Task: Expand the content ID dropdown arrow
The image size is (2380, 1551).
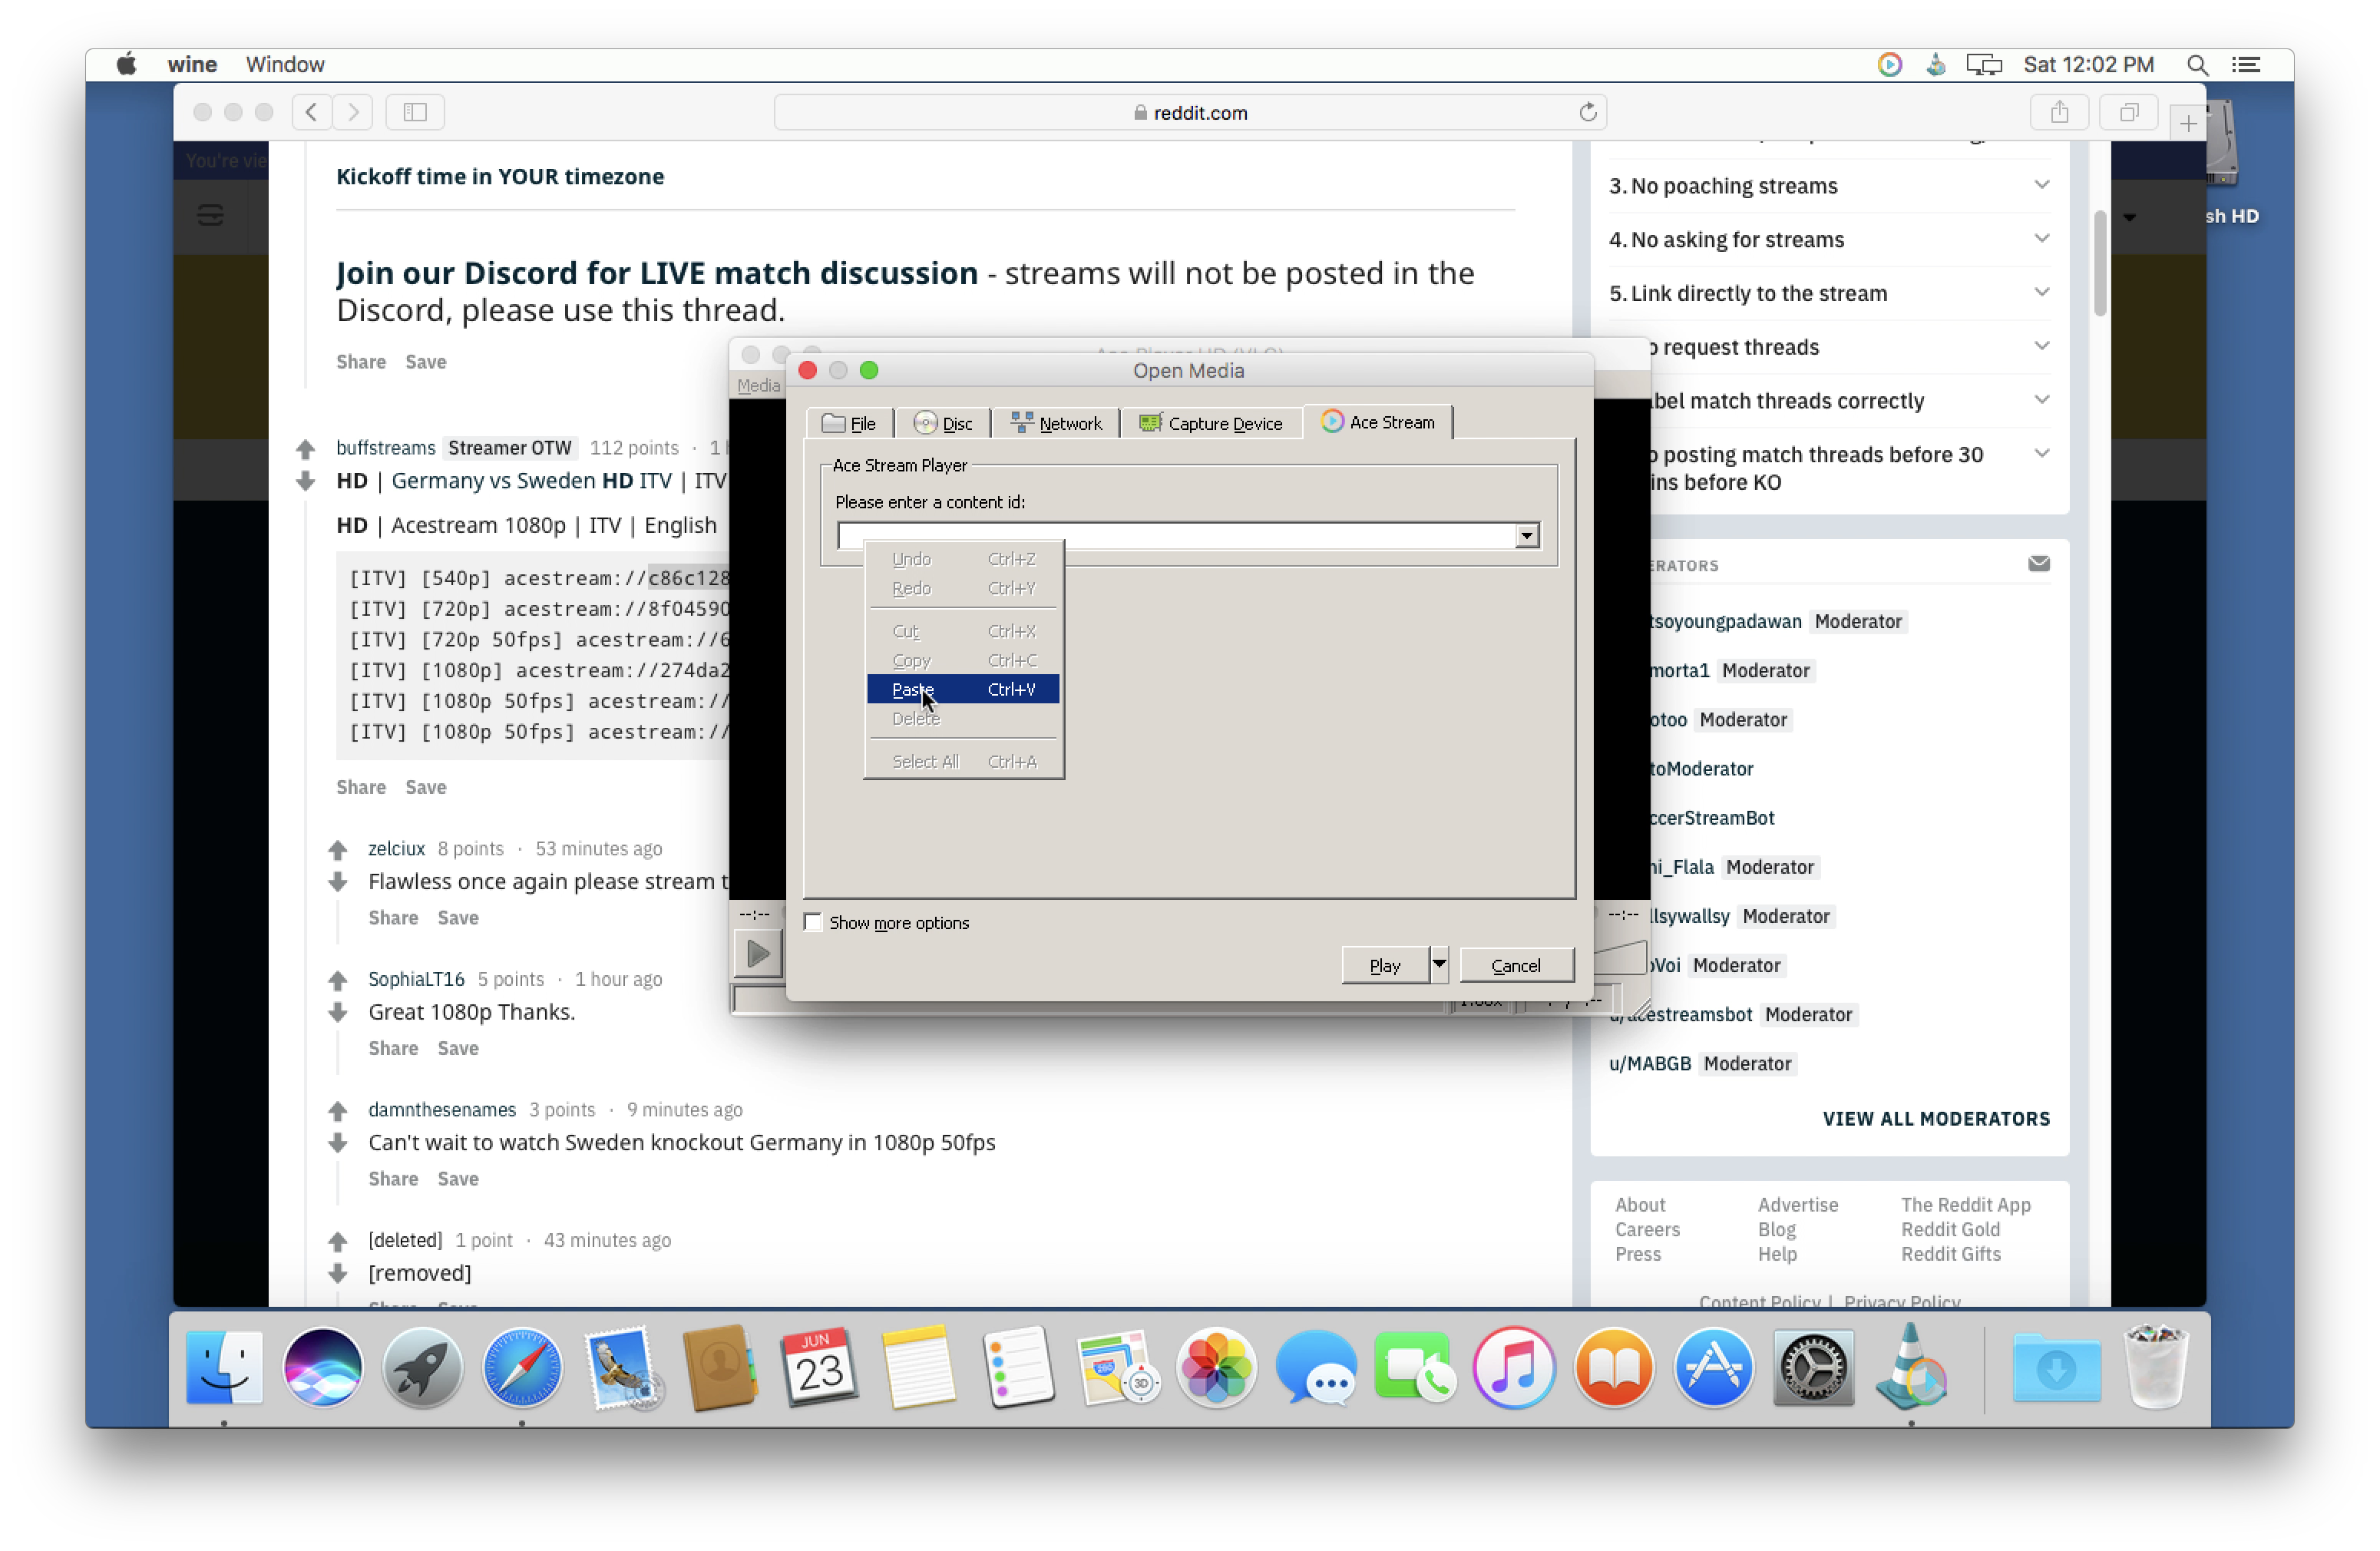Action: point(1525,534)
